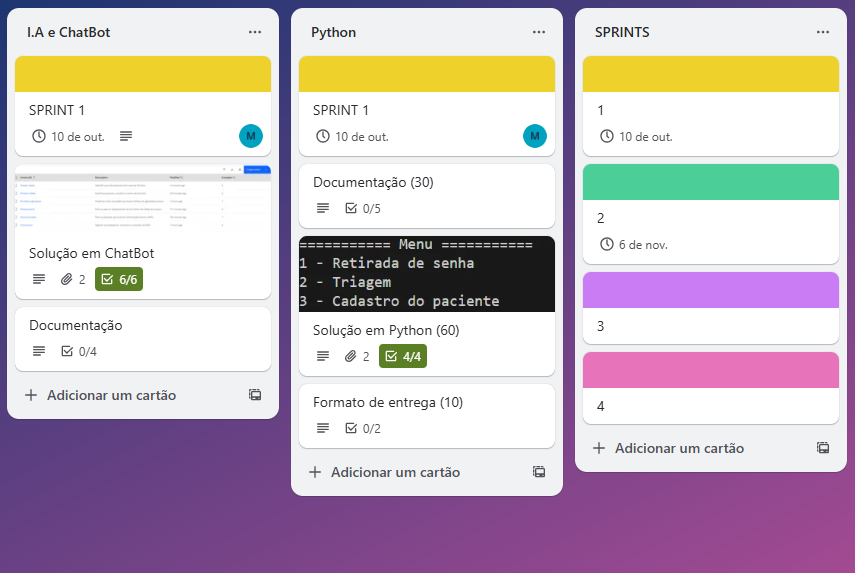Click member avatar M on I.A e ChatBot SPRINT 1
This screenshot has width=855, height=573.
click(x=250, y=136)
